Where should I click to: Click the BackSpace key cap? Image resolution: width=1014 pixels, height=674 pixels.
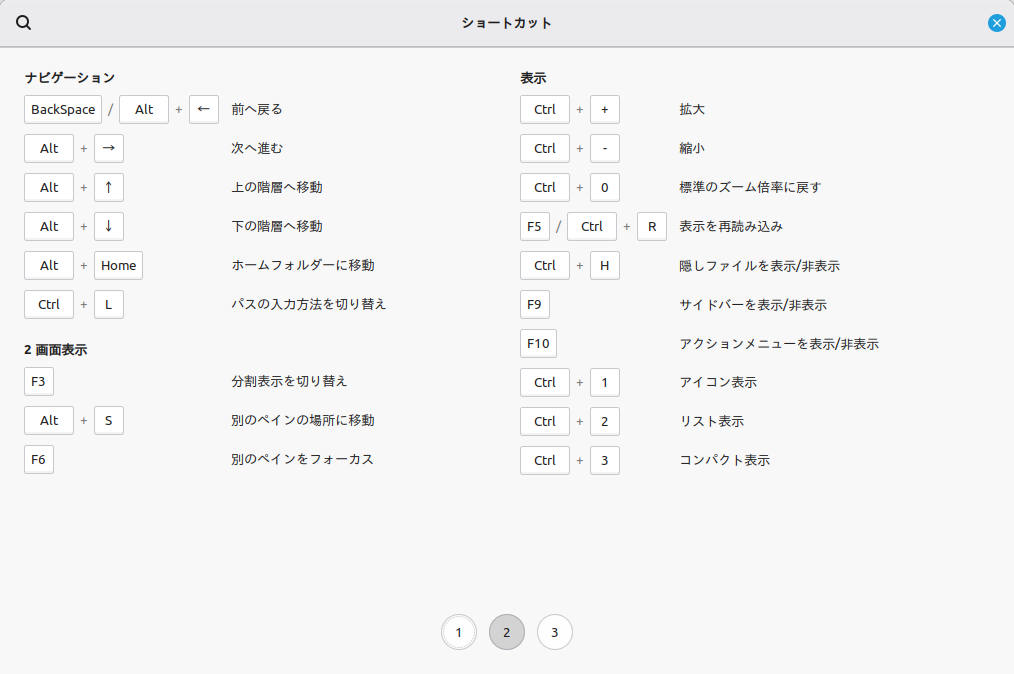tap(63, 109)
